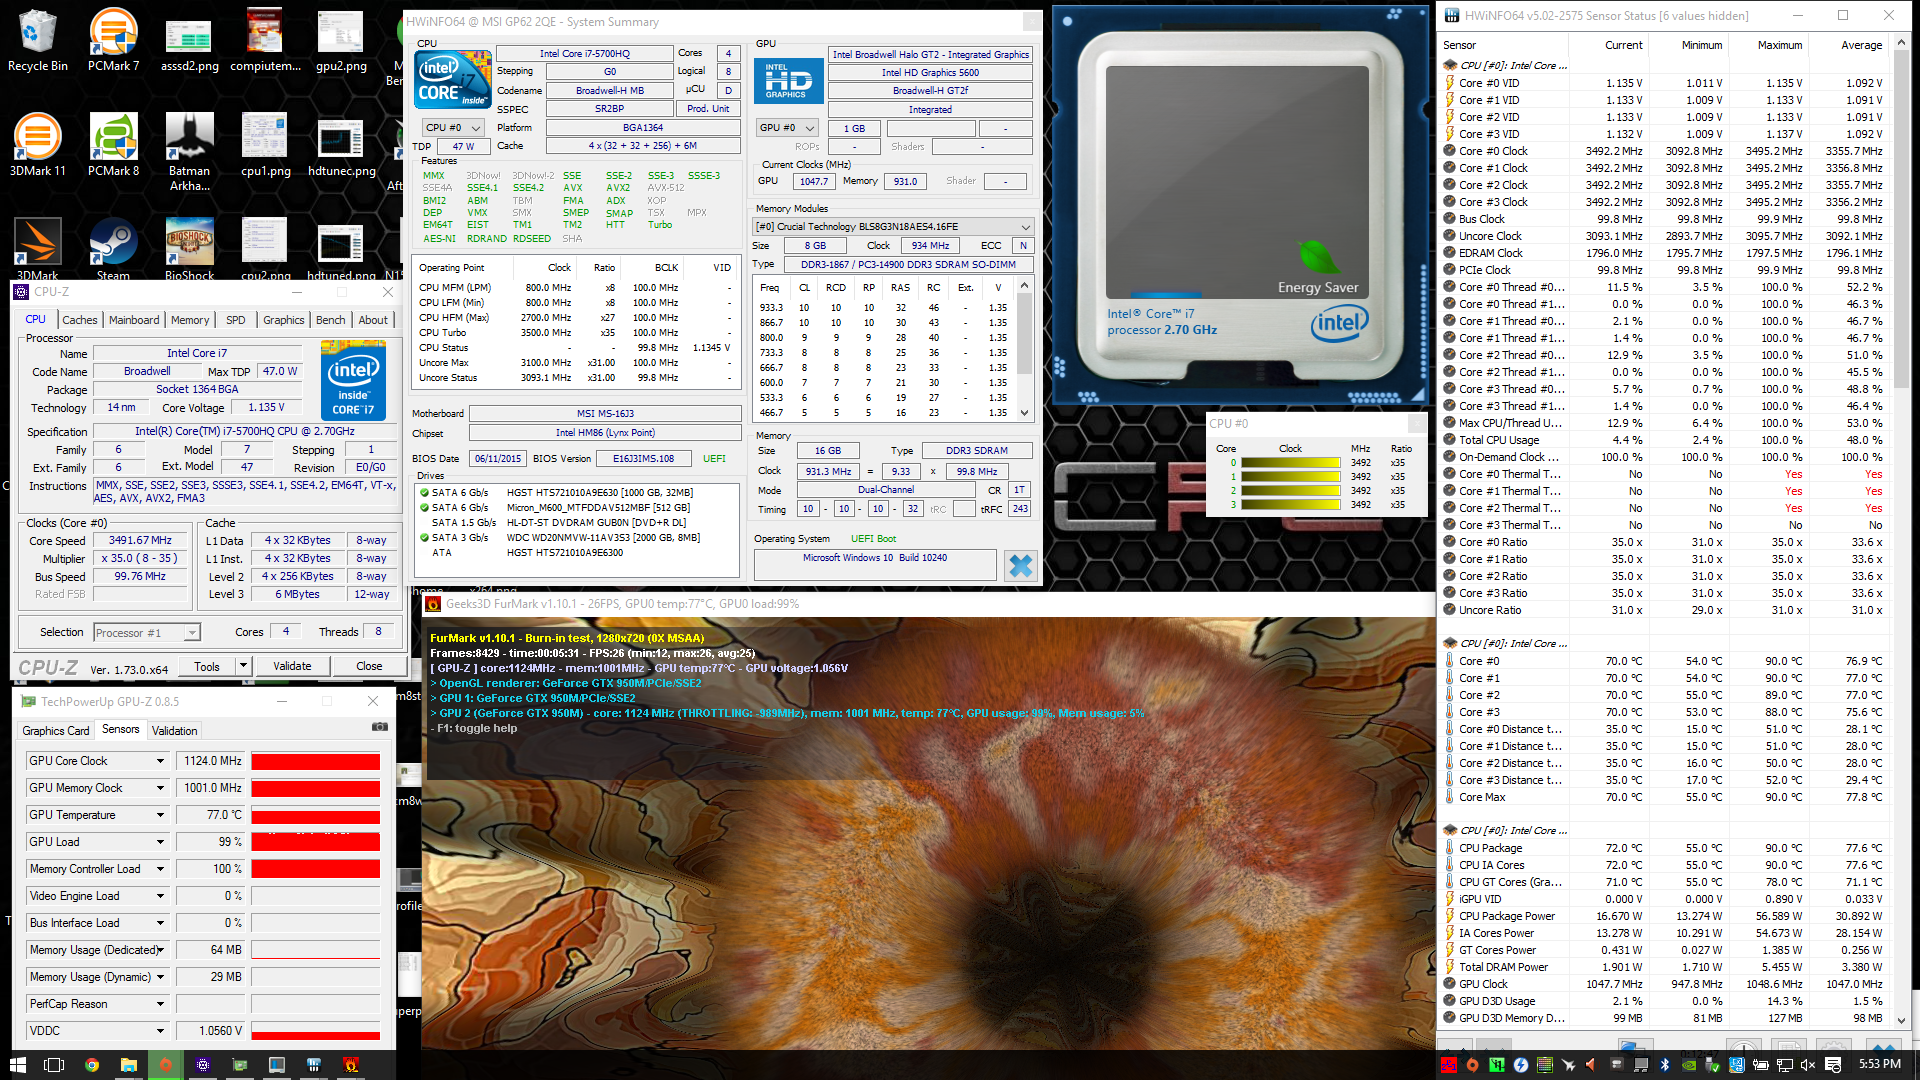Click Chrome icon in the taskbar
1920x1080 pixels.
coord(92,1065)
